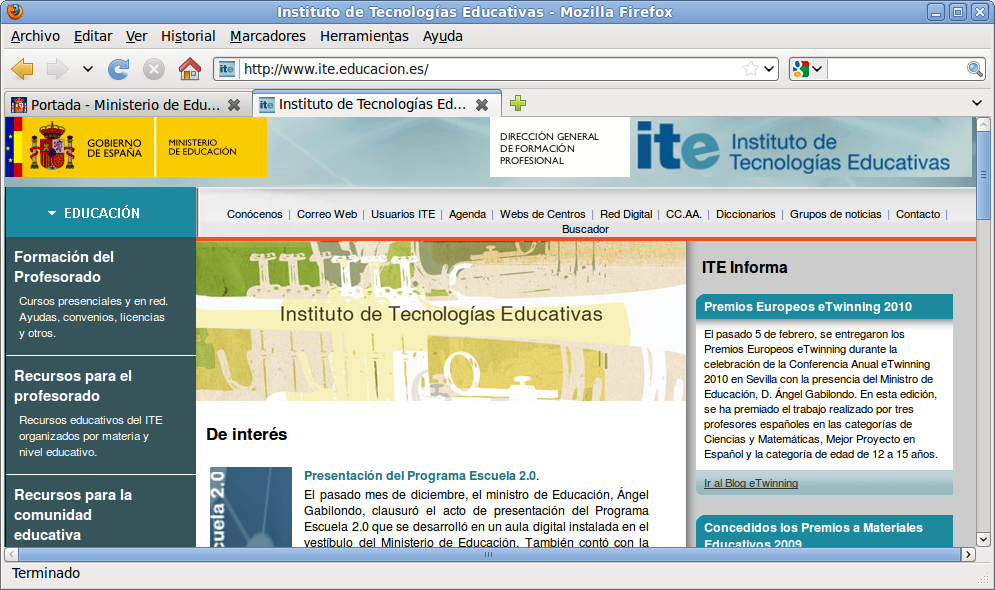Open Webs de Centros link
This screenshot has height=590, width=995.
pyautogui.click(x=543, y=214)
